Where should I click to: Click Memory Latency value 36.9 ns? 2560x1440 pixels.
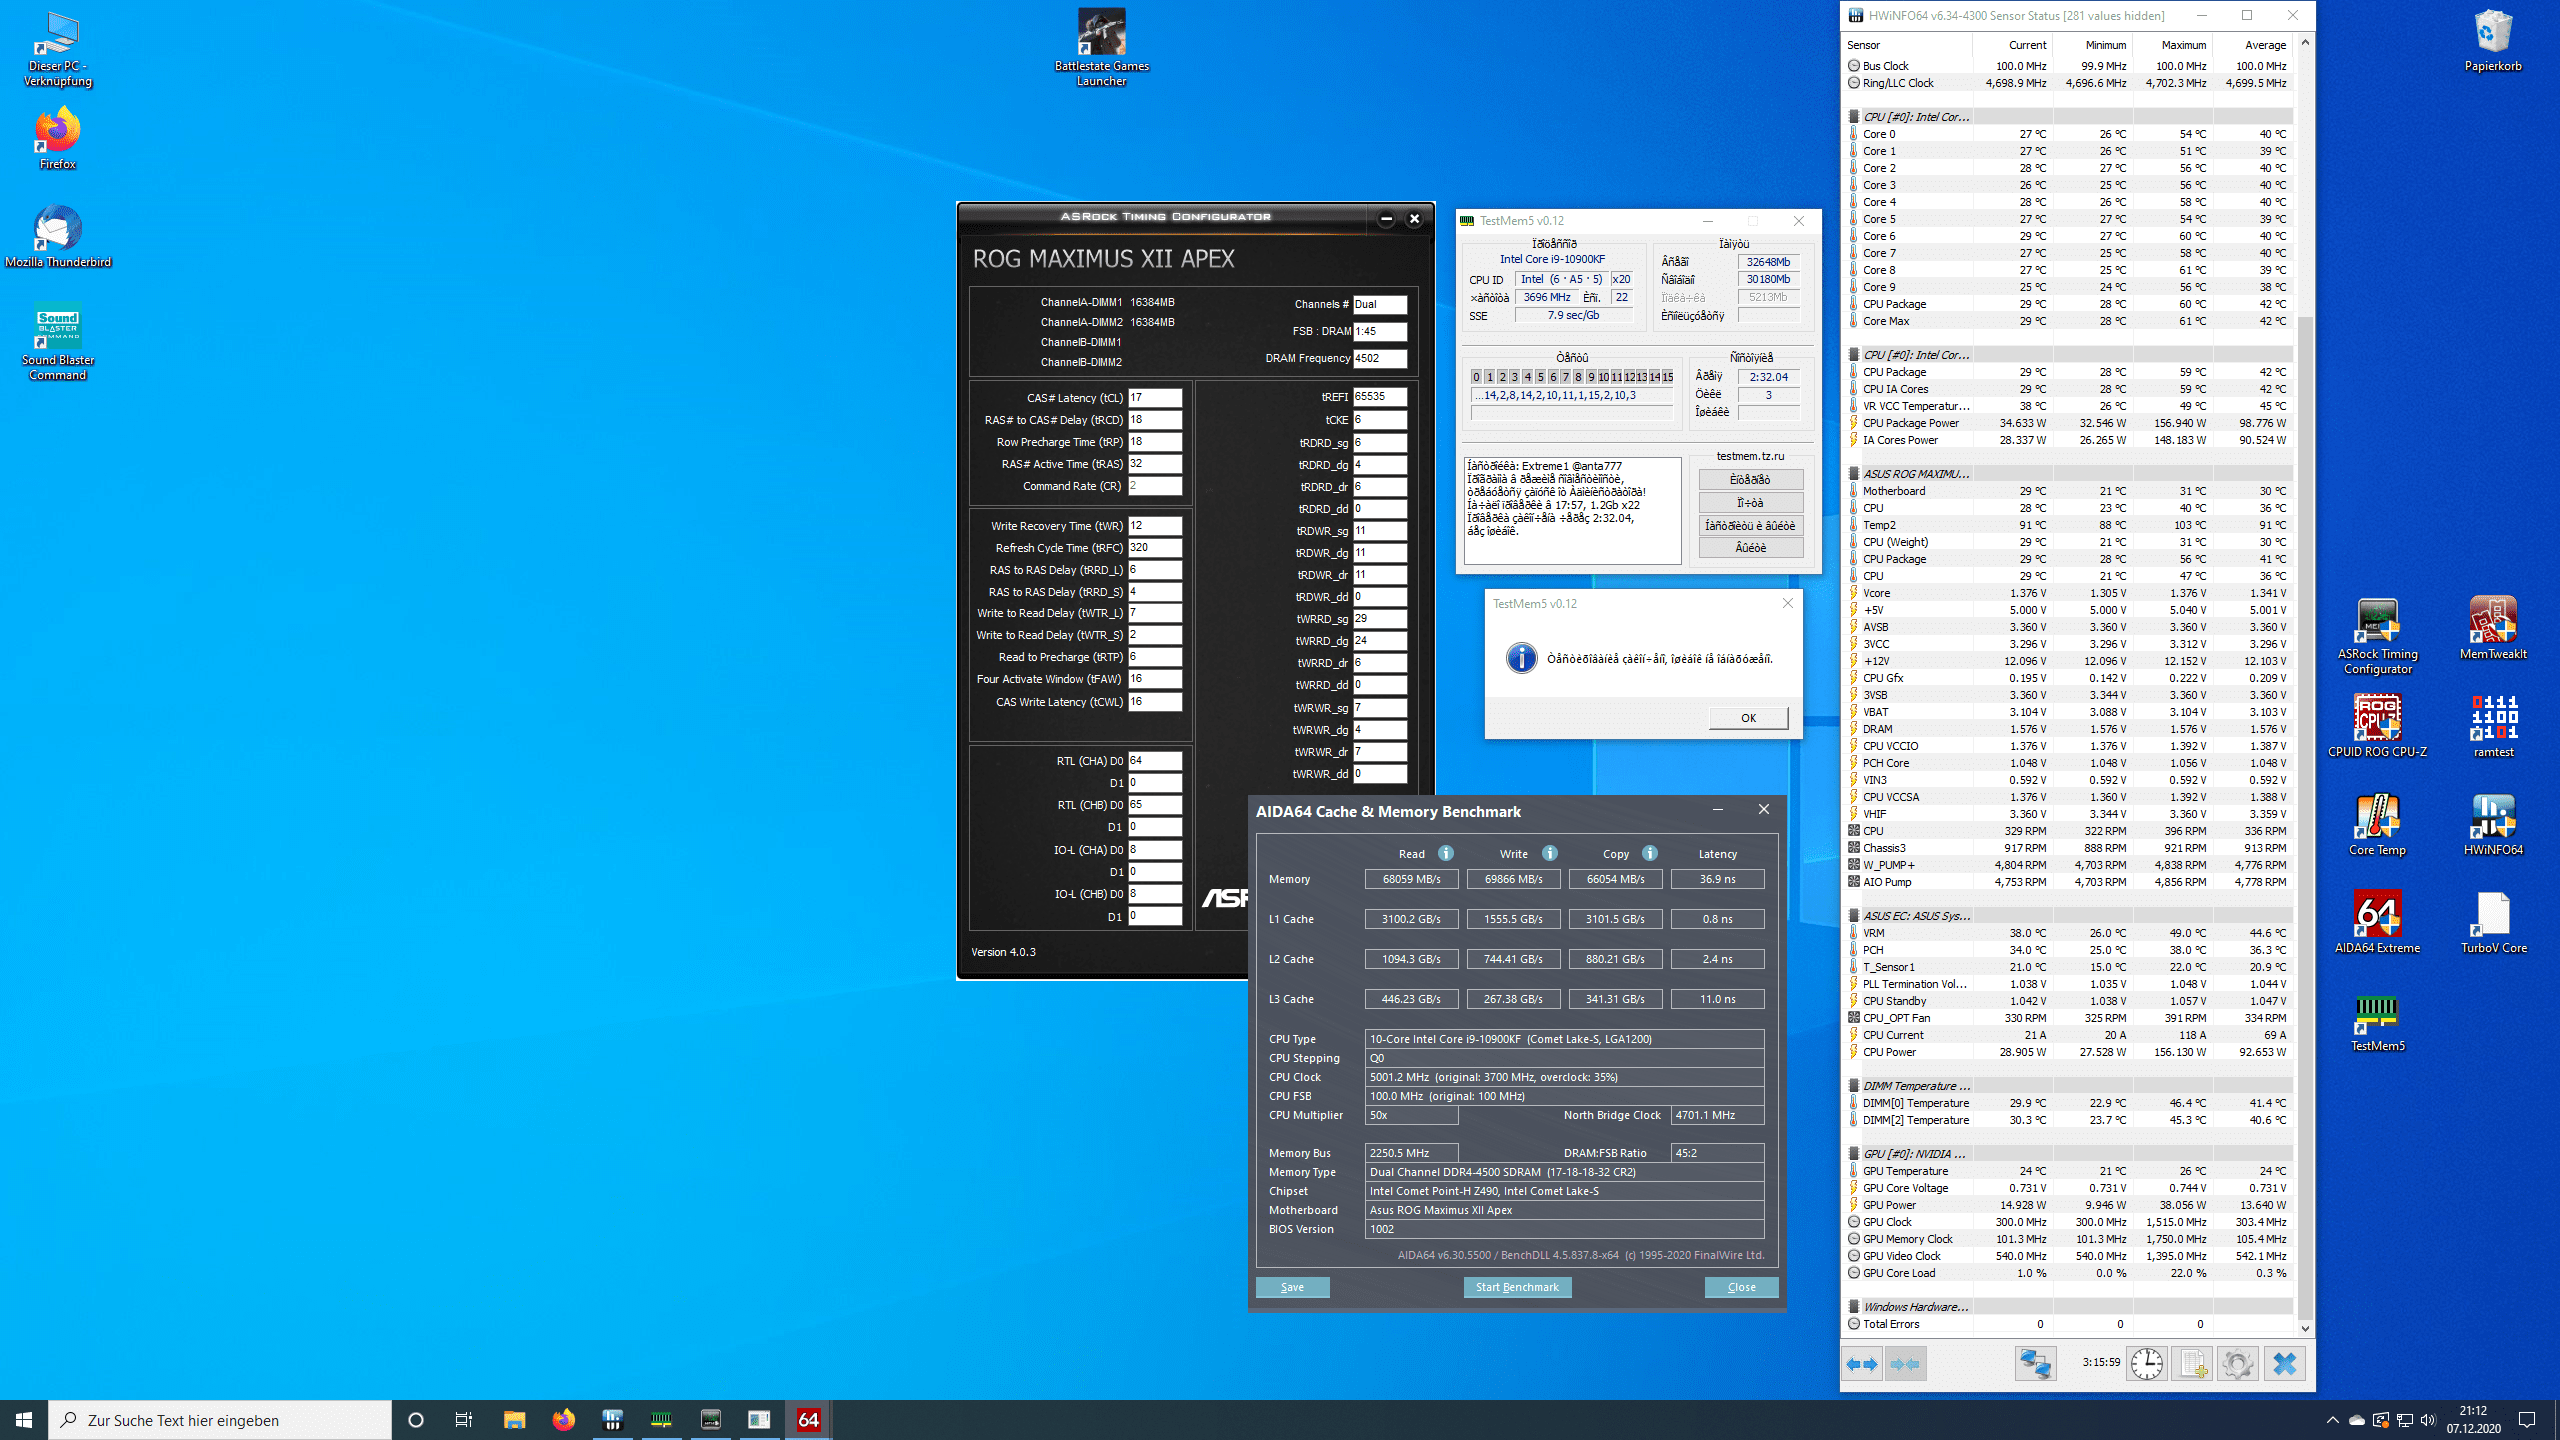(1717, 879)
